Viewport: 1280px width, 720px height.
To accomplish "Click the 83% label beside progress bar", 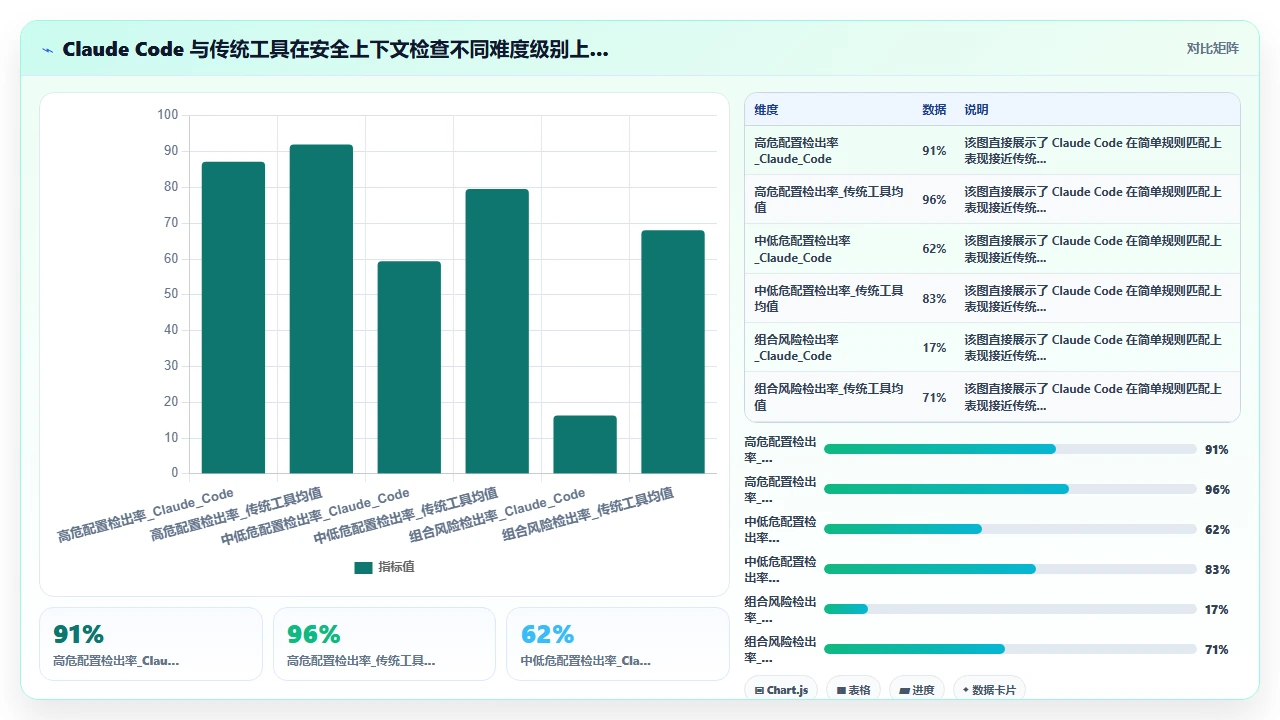I will pos(1217,569).
